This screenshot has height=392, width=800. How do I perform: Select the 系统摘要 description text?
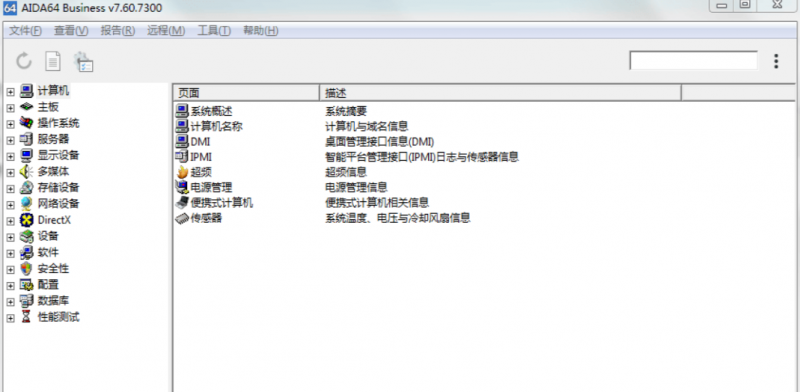346,111
